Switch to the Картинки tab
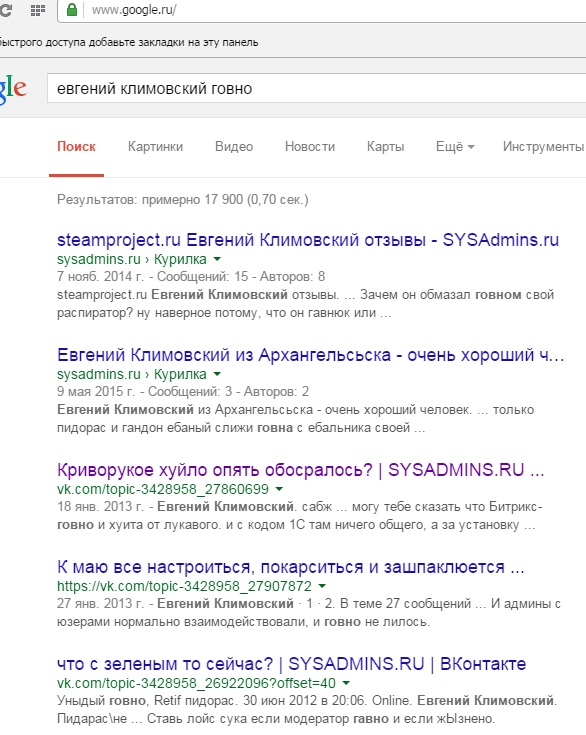The width and height of the screenshot is (586, 735). 155,147
